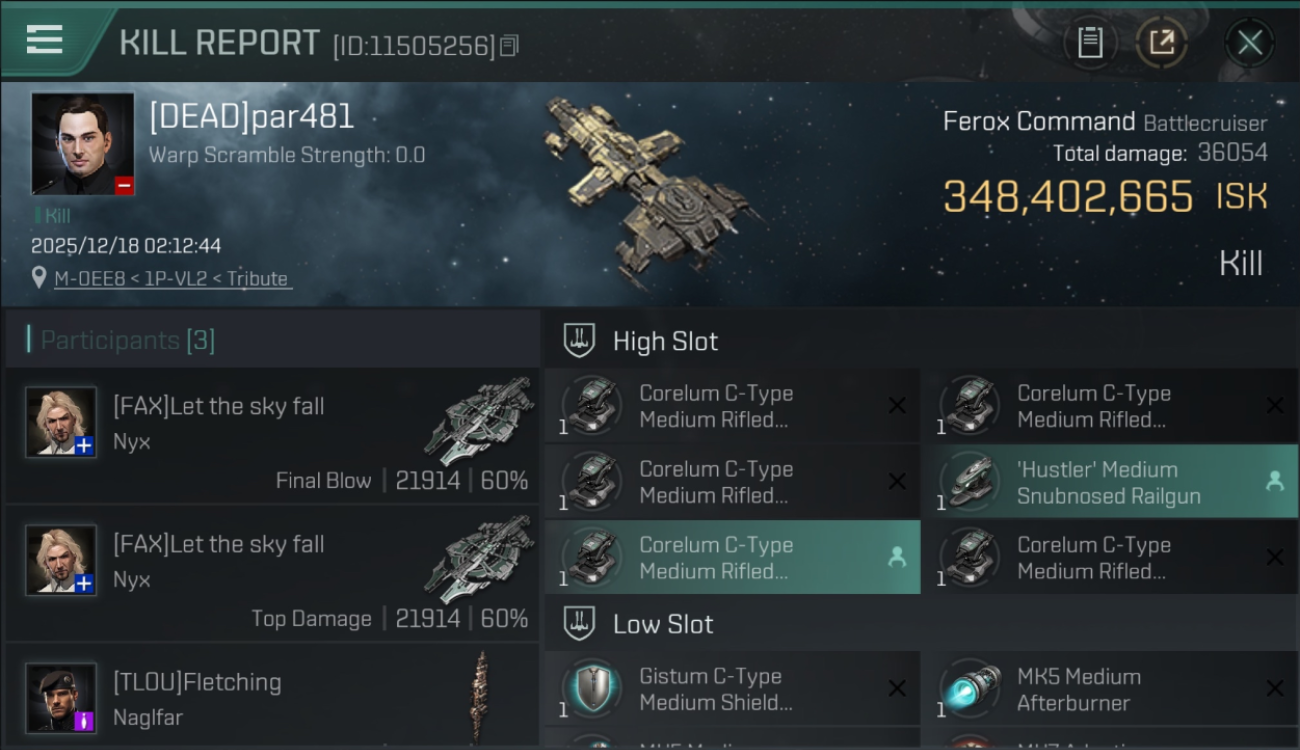Open the hamburger menu
The width and height of the screenshot is (1300, 750).
coord(45,40)
